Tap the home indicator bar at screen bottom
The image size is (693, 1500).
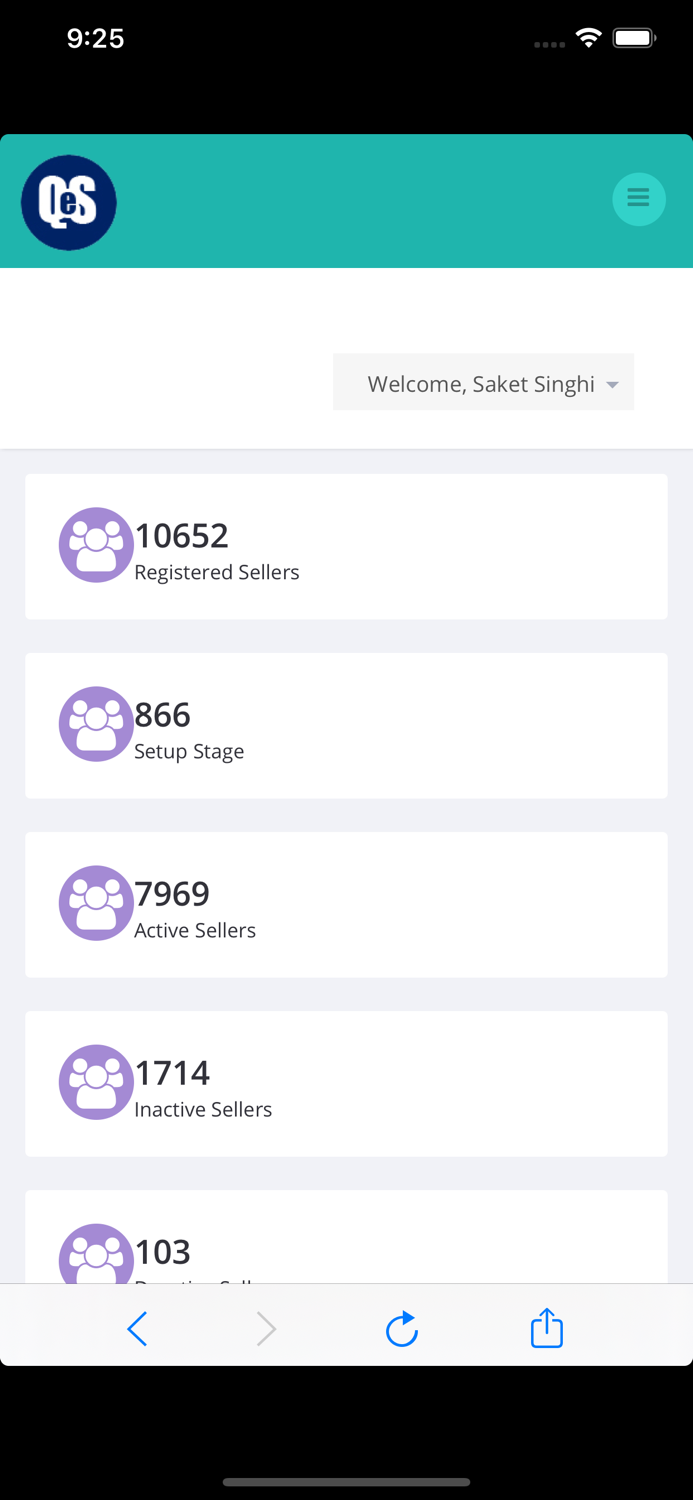pos(346,1482)
